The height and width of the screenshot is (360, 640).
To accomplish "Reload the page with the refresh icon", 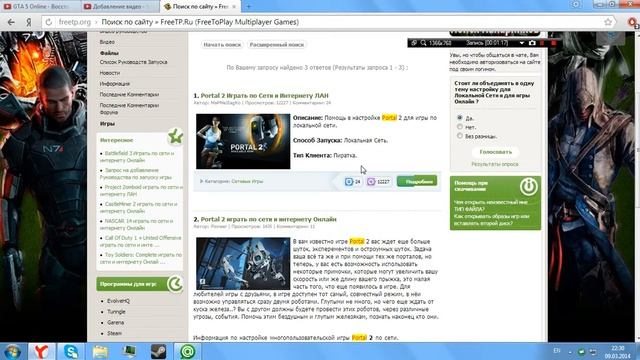I will [49, 22].
